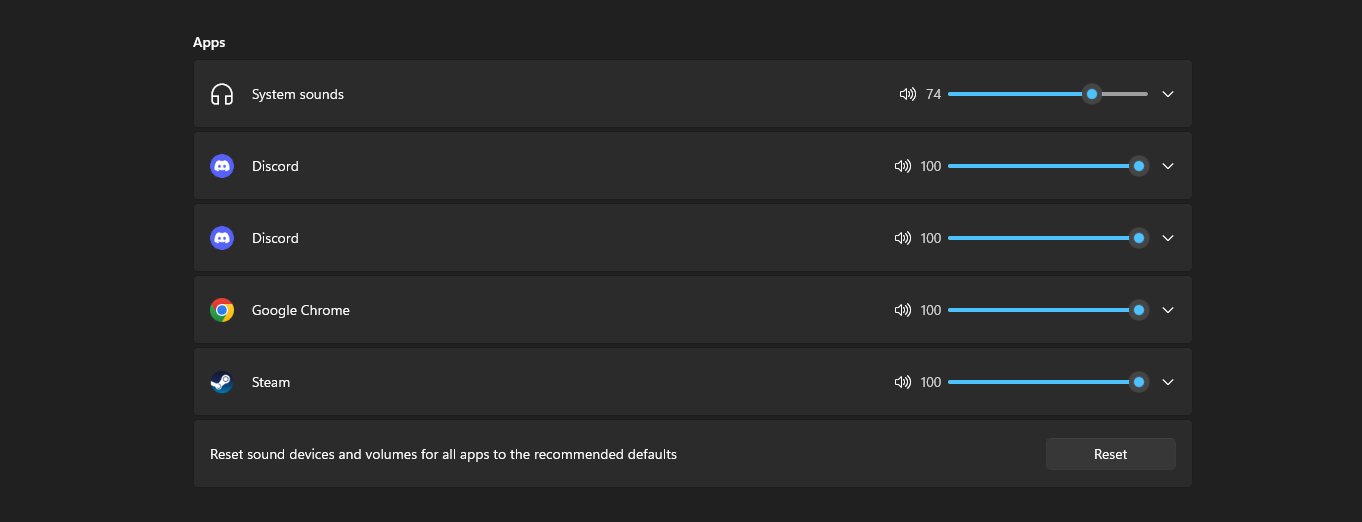Image resolution: width=1362 pixels, height=522 pixels.
Task: Click the Steam app icon
Action: point(222,382)
